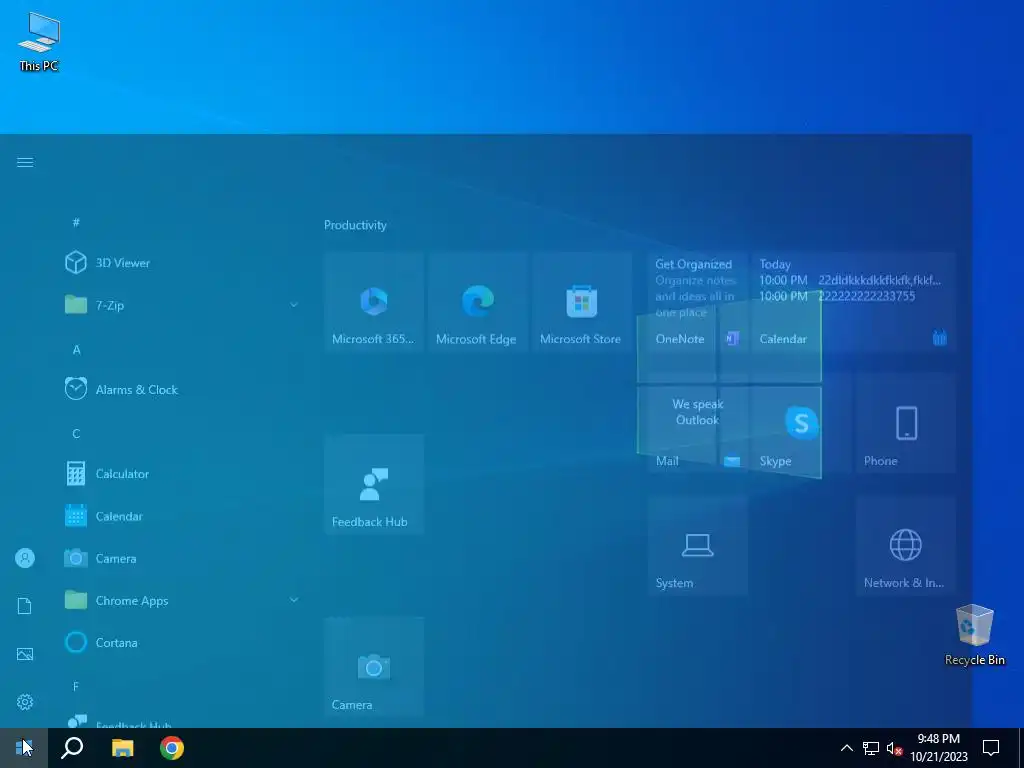Screen dimensions: 1024x768
Task: Open Pictures from the Start sidebar
Action: pyautogui.click(x=25, y=654)
